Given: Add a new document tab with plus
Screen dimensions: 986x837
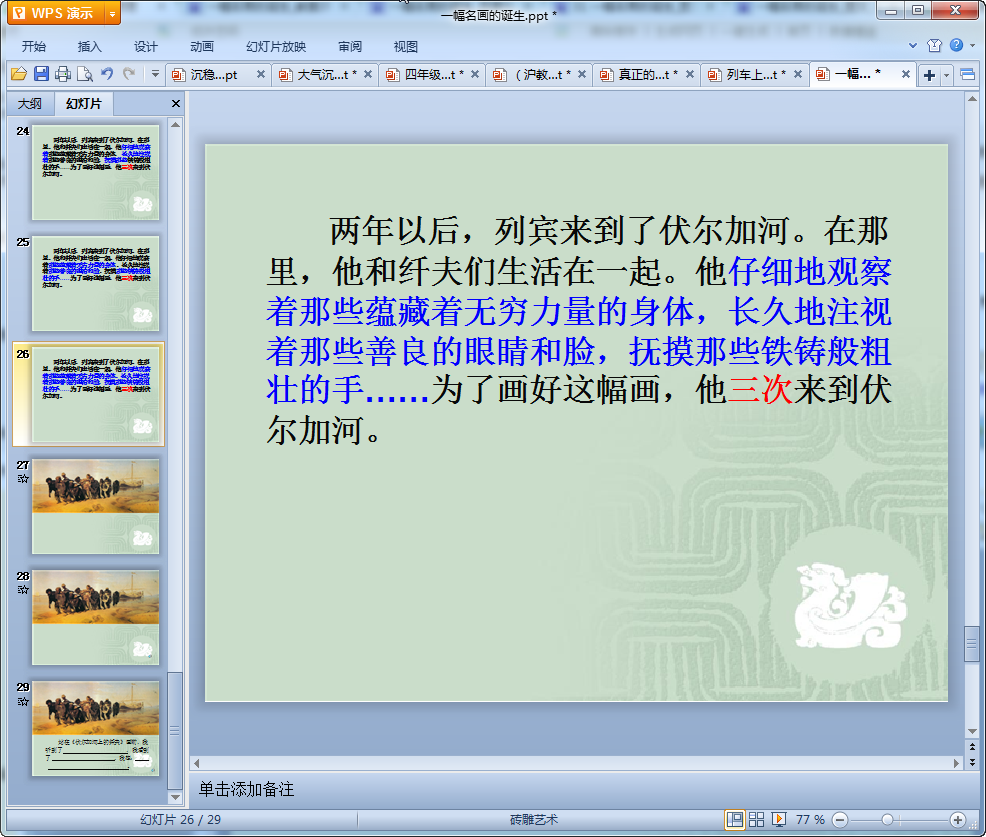Looking at the screenshot, I should point(929,75).
